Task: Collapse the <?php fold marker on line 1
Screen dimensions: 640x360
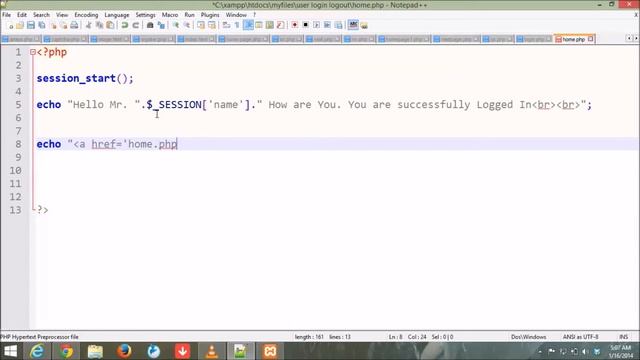Action: [x=33, y=52]
